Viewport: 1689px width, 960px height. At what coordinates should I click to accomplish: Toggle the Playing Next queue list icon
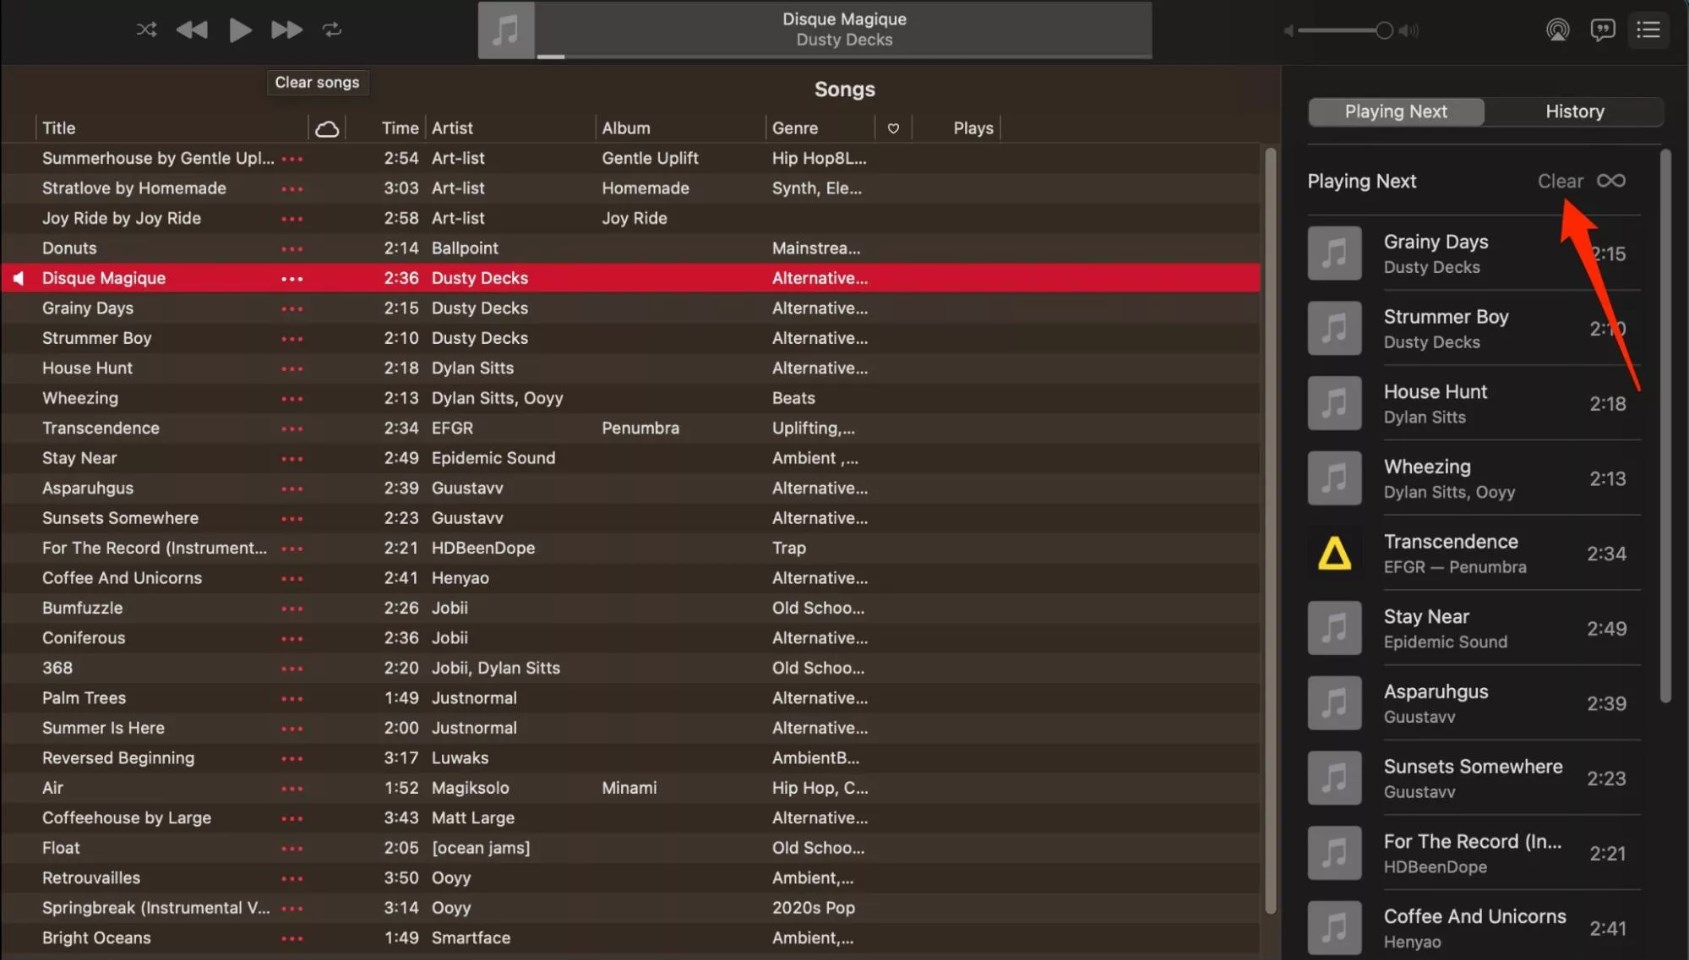[1648, 30]
